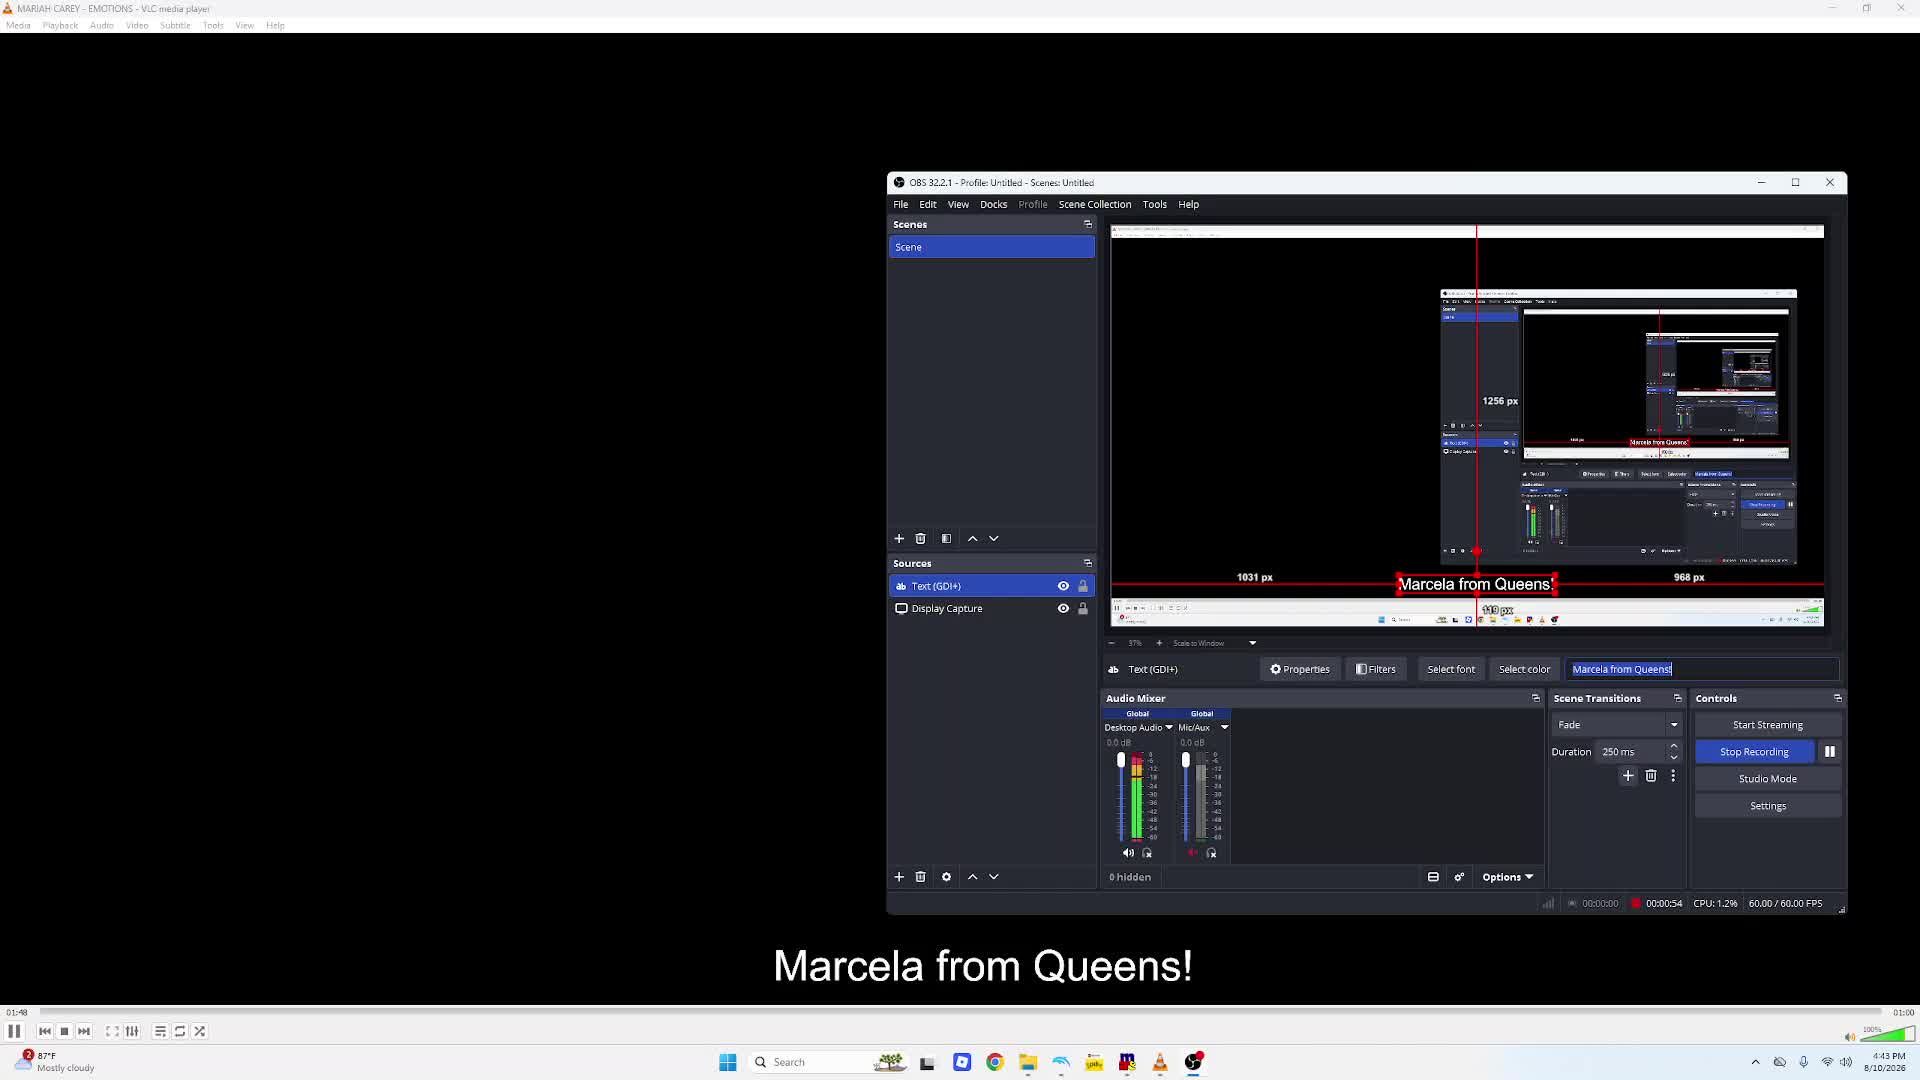Lock the Display Capture source
This screenshot has height=1080, width=1920.
pyautogui.click(x=1082, y=608)
